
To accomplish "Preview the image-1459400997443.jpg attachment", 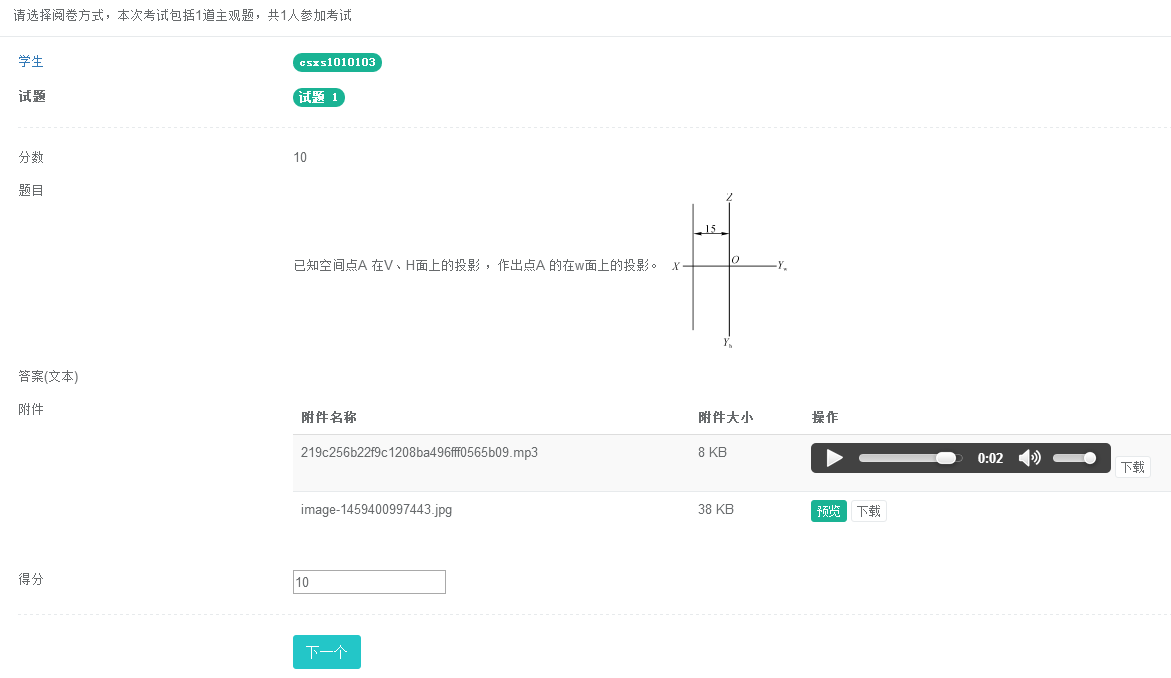I will [828, 511].
